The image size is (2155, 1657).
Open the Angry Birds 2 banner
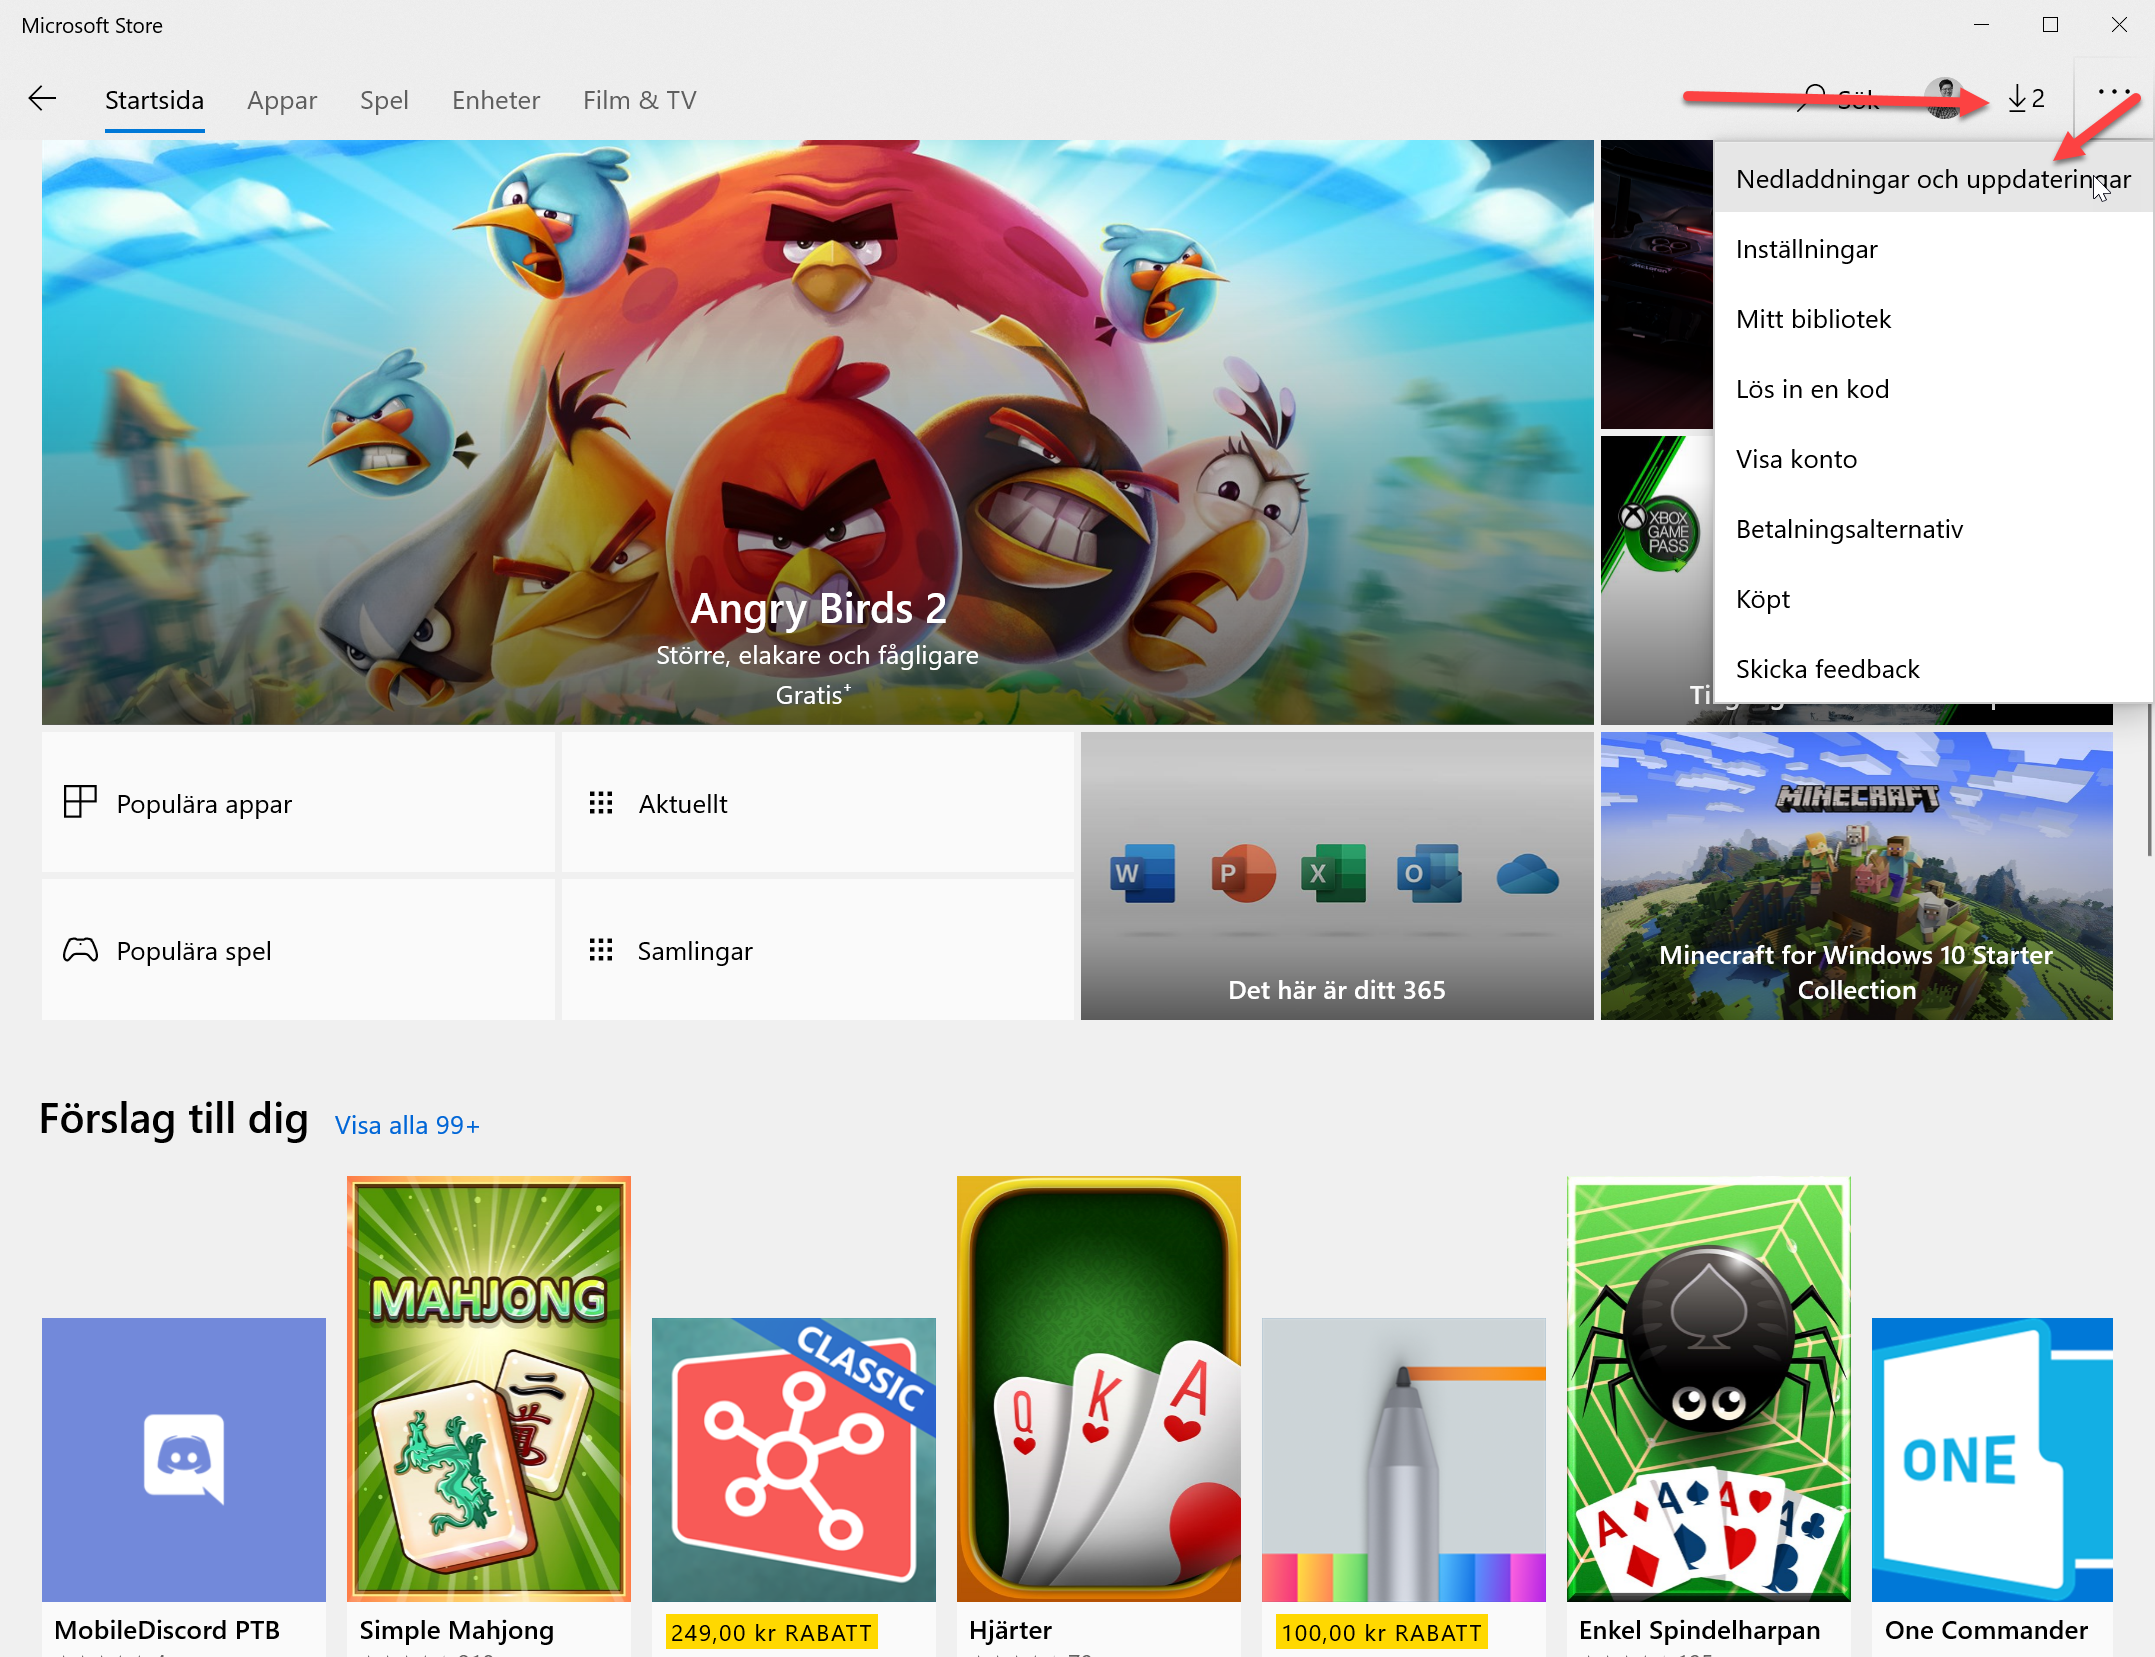817,432
